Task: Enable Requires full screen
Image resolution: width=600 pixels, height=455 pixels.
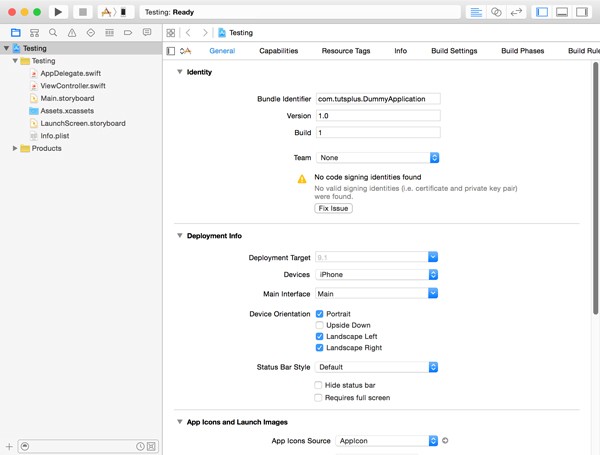Action: (x=318, y=398)
